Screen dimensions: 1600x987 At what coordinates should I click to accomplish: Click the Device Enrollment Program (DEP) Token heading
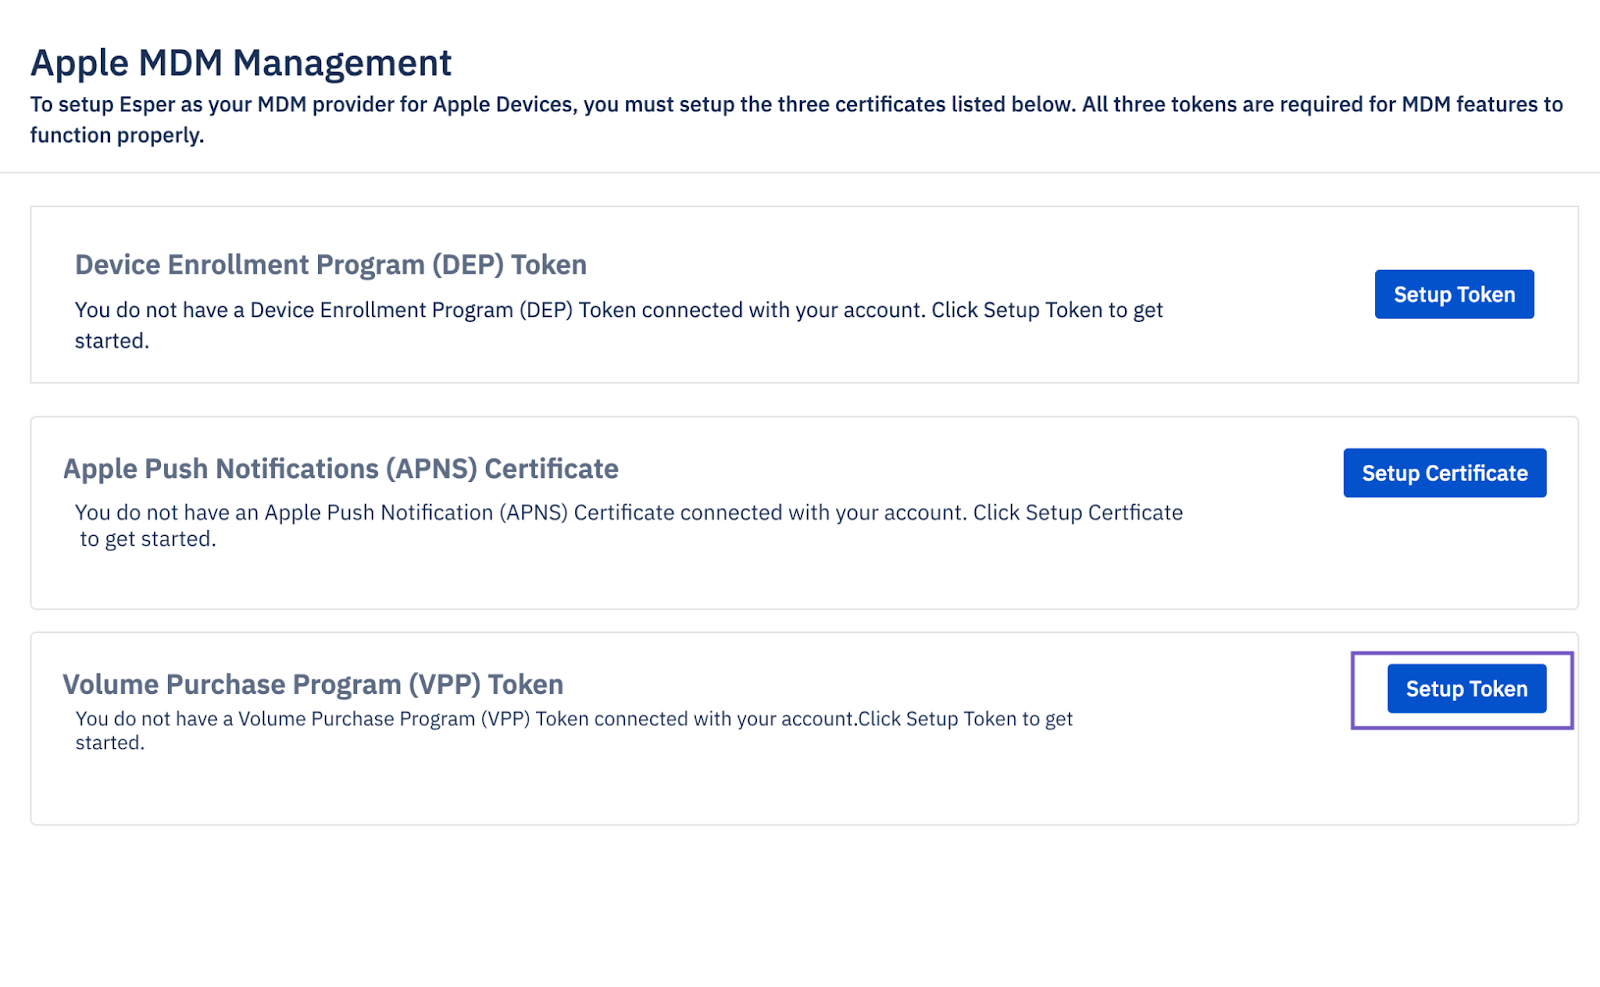[x=330, y=264]
